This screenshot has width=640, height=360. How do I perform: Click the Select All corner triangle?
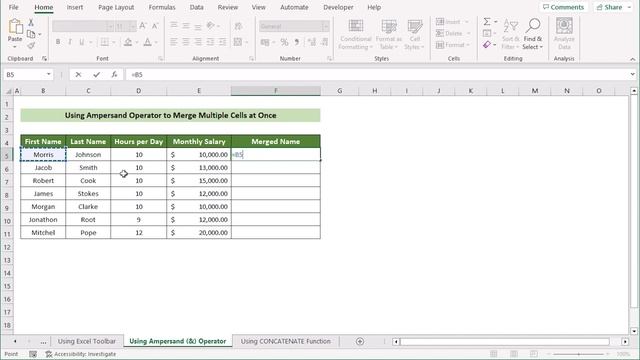[x=8, y=91]
